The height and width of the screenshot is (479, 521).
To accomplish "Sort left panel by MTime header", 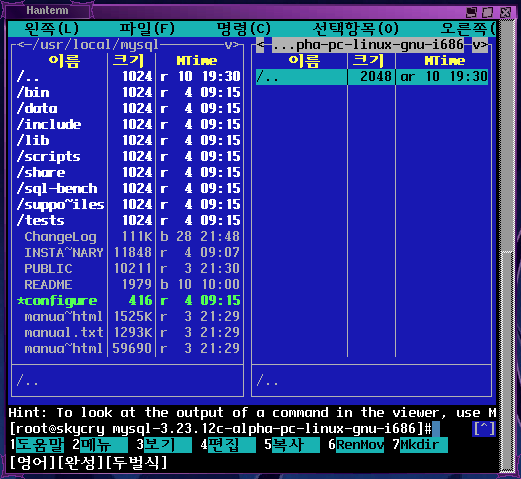I will point(197,61).
